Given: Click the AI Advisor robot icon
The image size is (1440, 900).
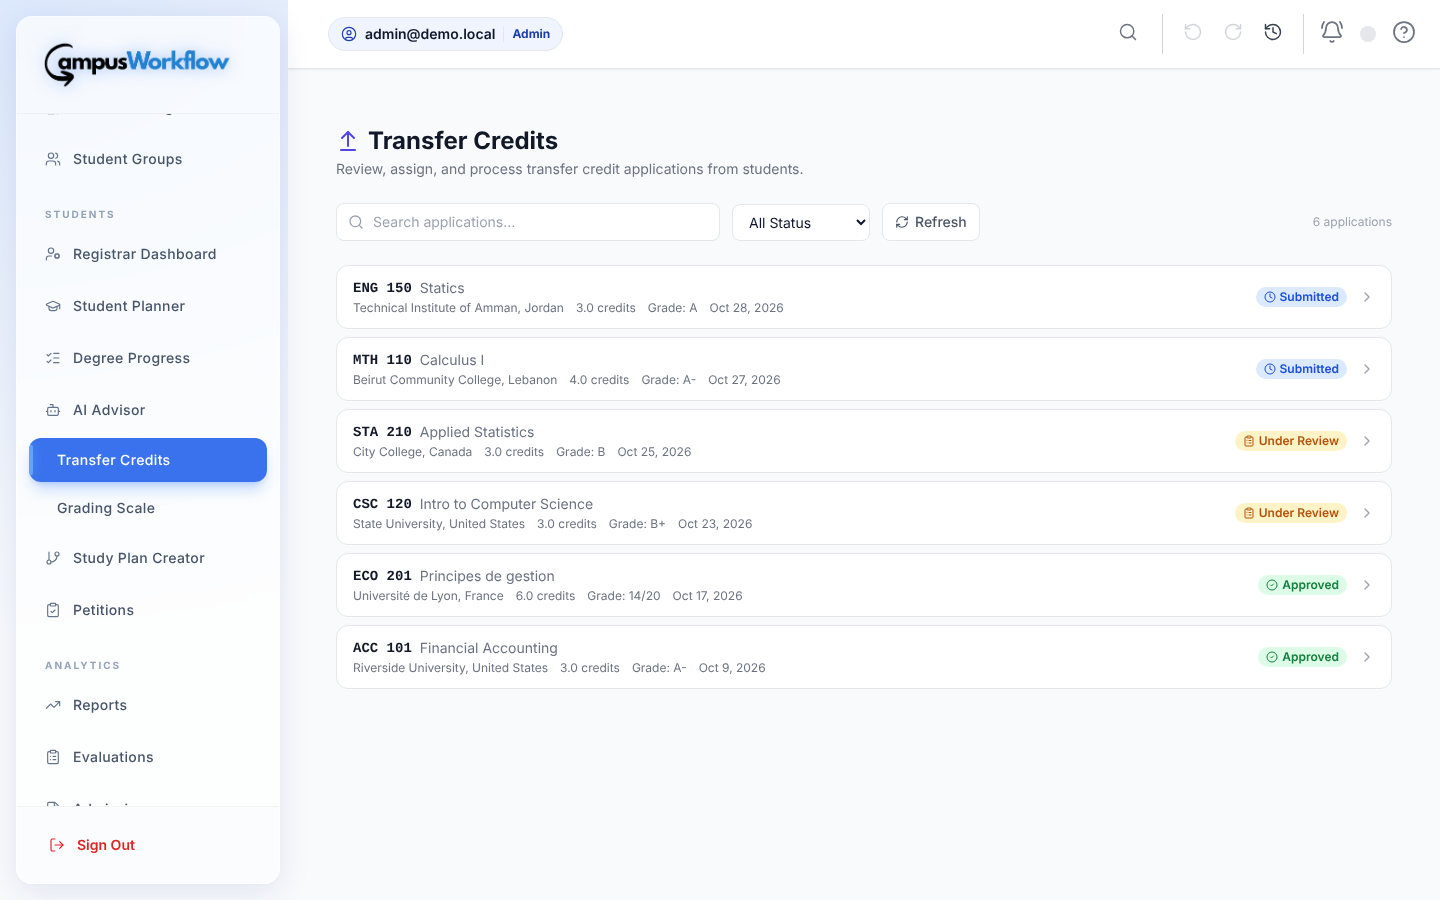Looking at the screenshot, I should (53, 410).
